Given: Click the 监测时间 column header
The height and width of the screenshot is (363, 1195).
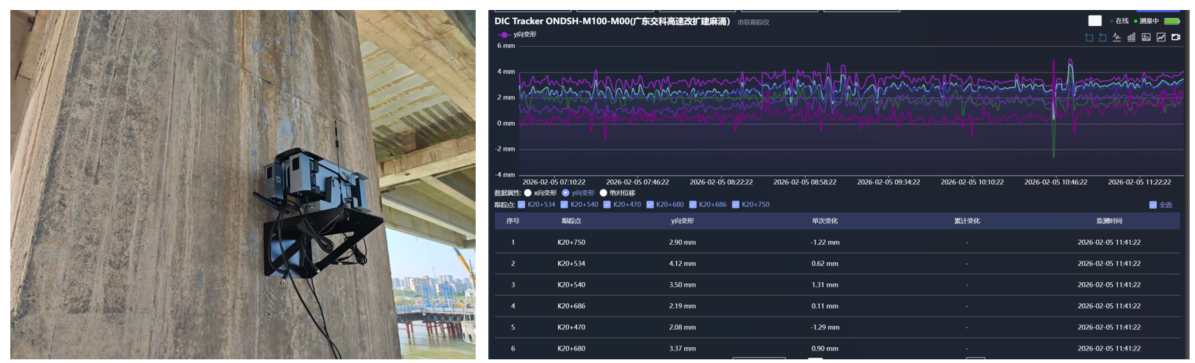Looking at the screenshot, I should [x=1109, y=221].
